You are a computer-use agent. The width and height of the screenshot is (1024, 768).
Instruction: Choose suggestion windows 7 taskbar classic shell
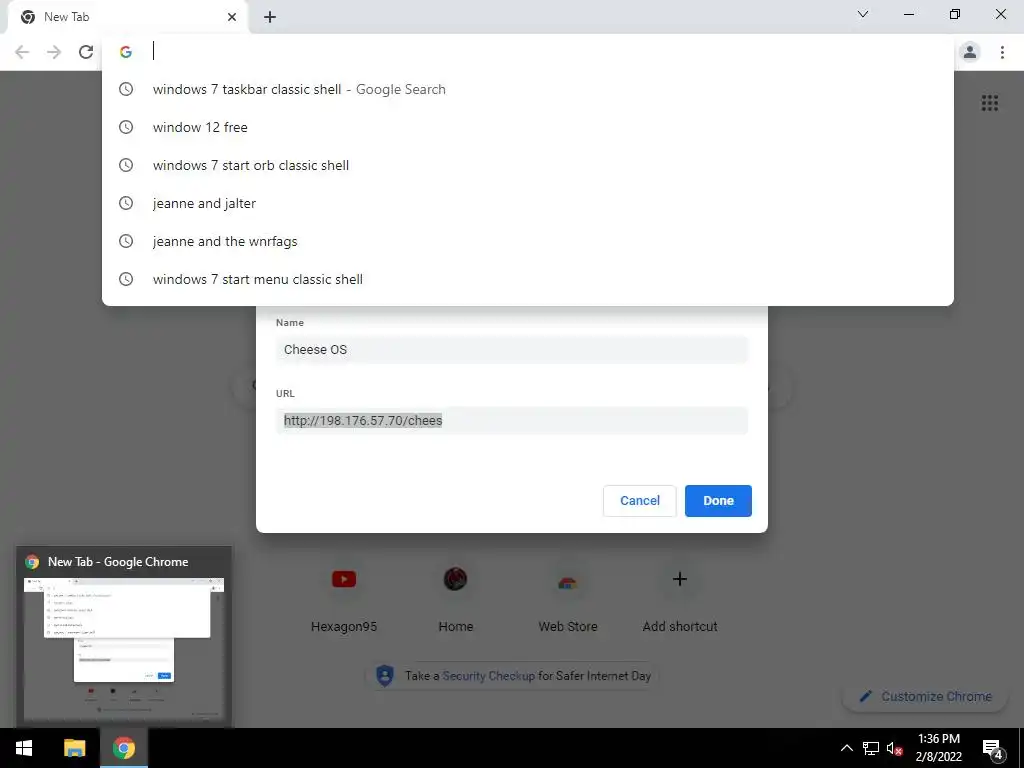528,89
